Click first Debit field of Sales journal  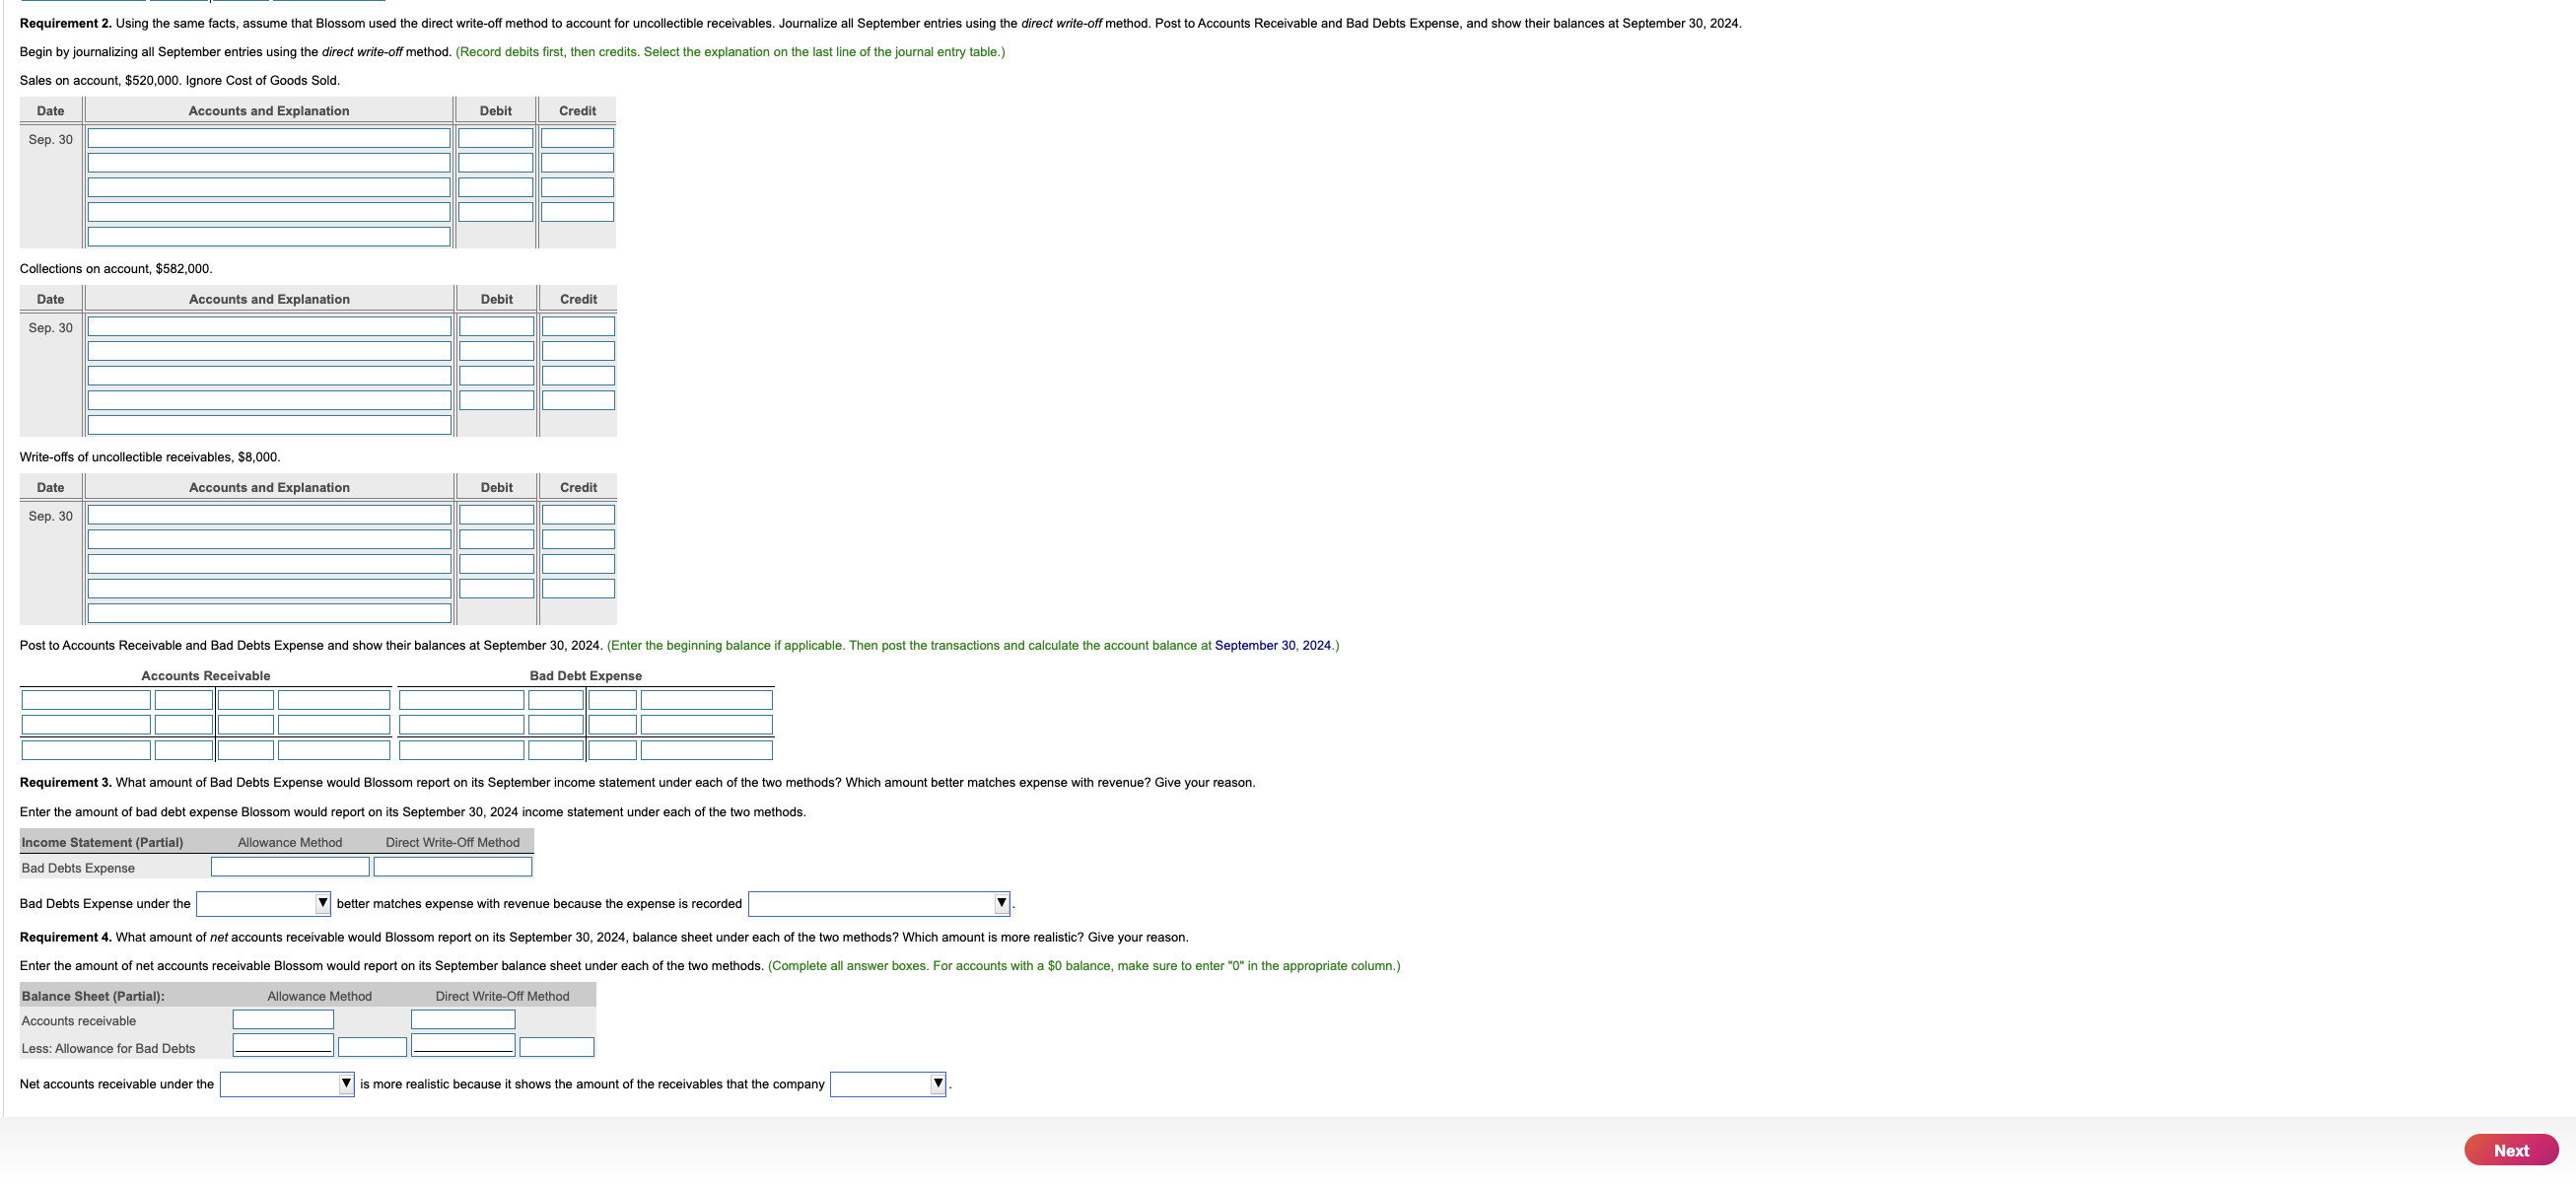click(496, 138)
